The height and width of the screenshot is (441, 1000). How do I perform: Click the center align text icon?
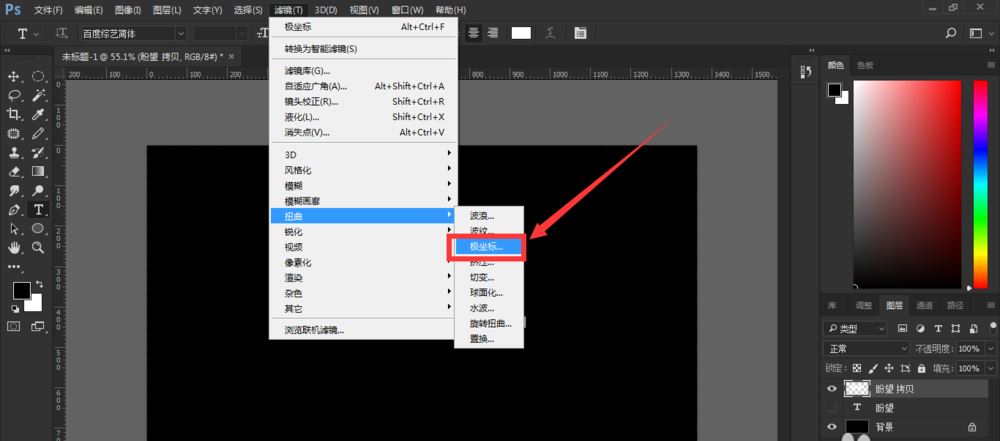click(x=473, y=33)
